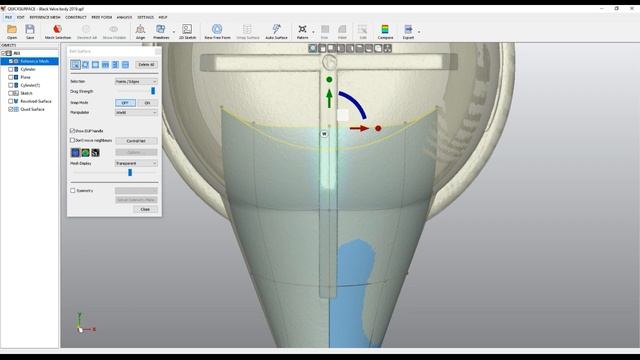
Task: Click the second mode icon in Edit Surface
Action: (x=85, y=64)
